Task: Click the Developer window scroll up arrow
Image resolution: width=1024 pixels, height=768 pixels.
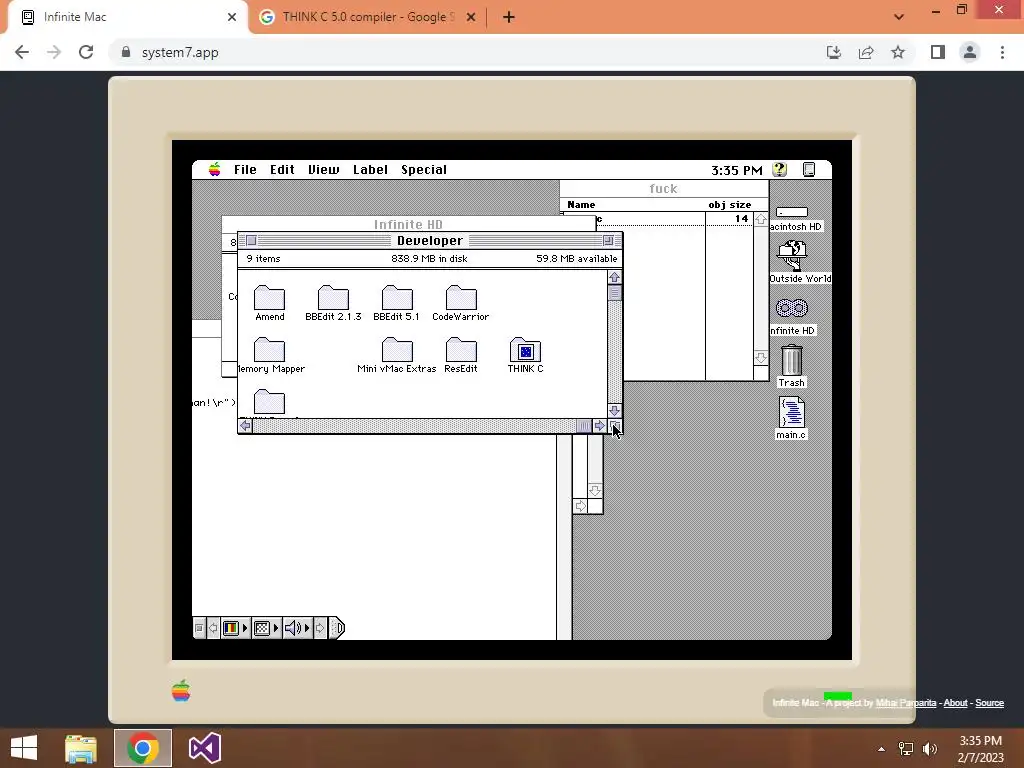Action: point(615,278)
